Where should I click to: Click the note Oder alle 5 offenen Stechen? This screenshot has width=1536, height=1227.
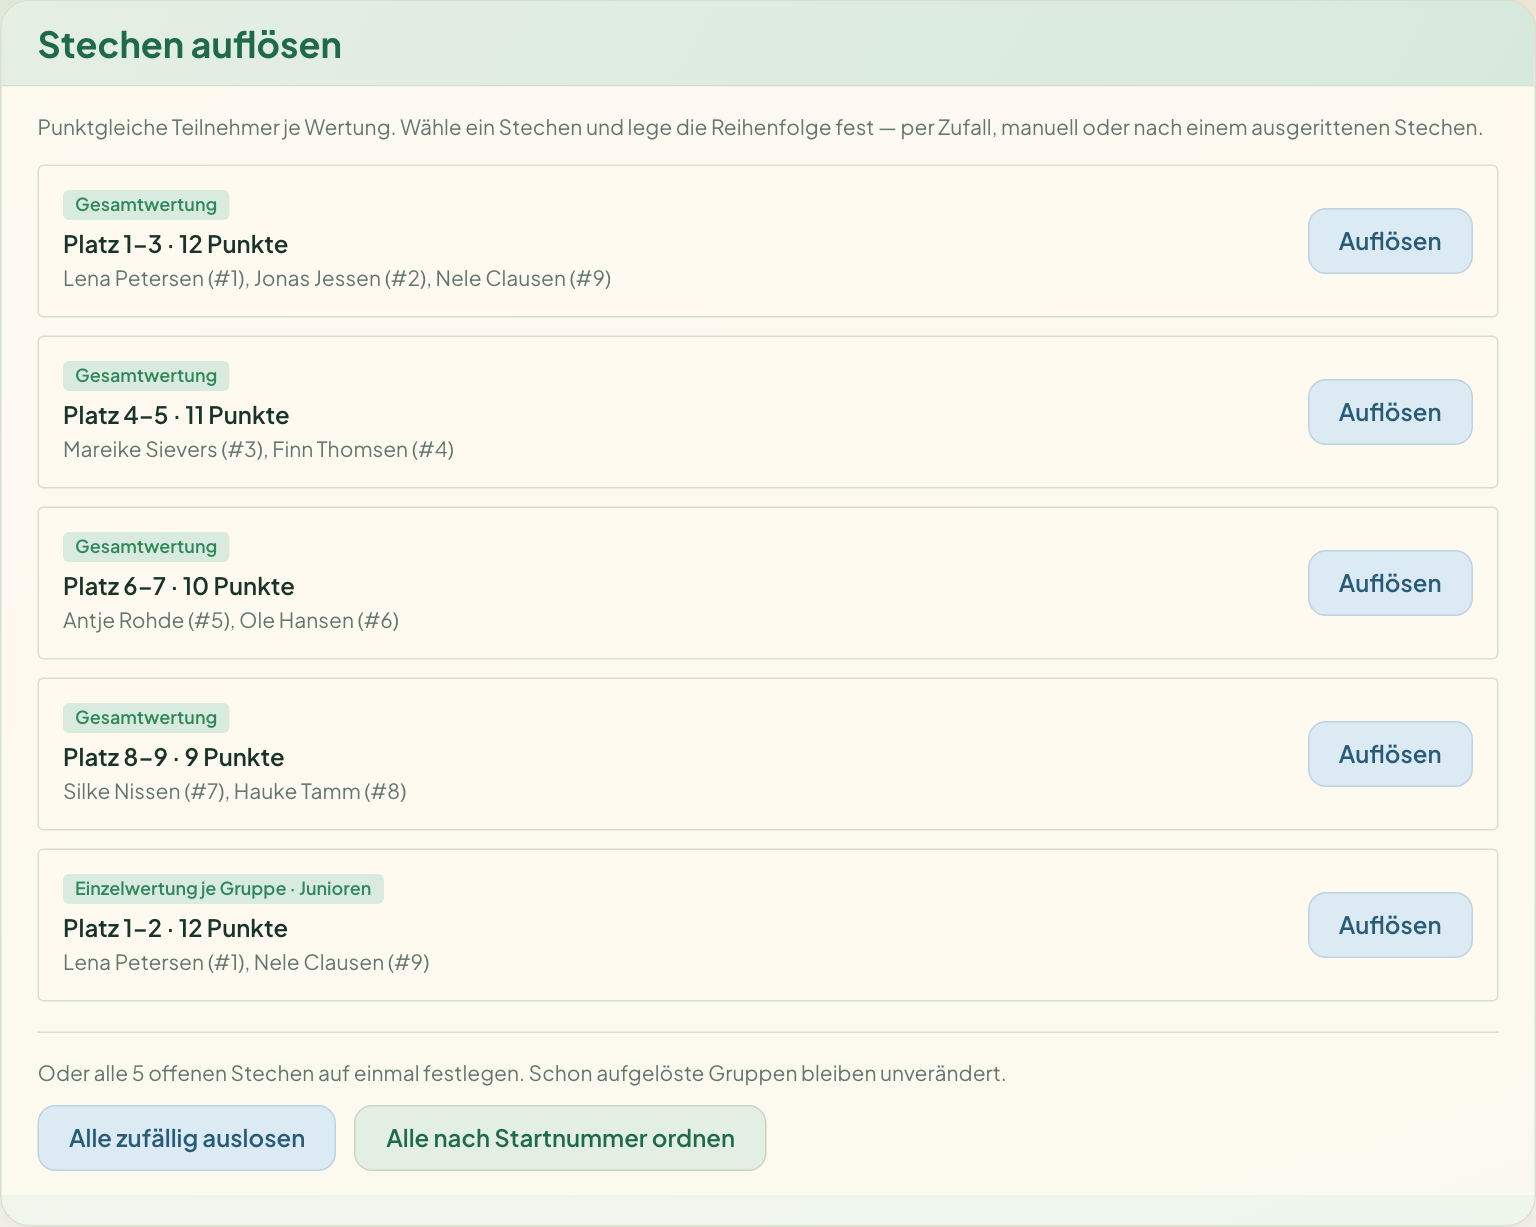pos(522,1074)
